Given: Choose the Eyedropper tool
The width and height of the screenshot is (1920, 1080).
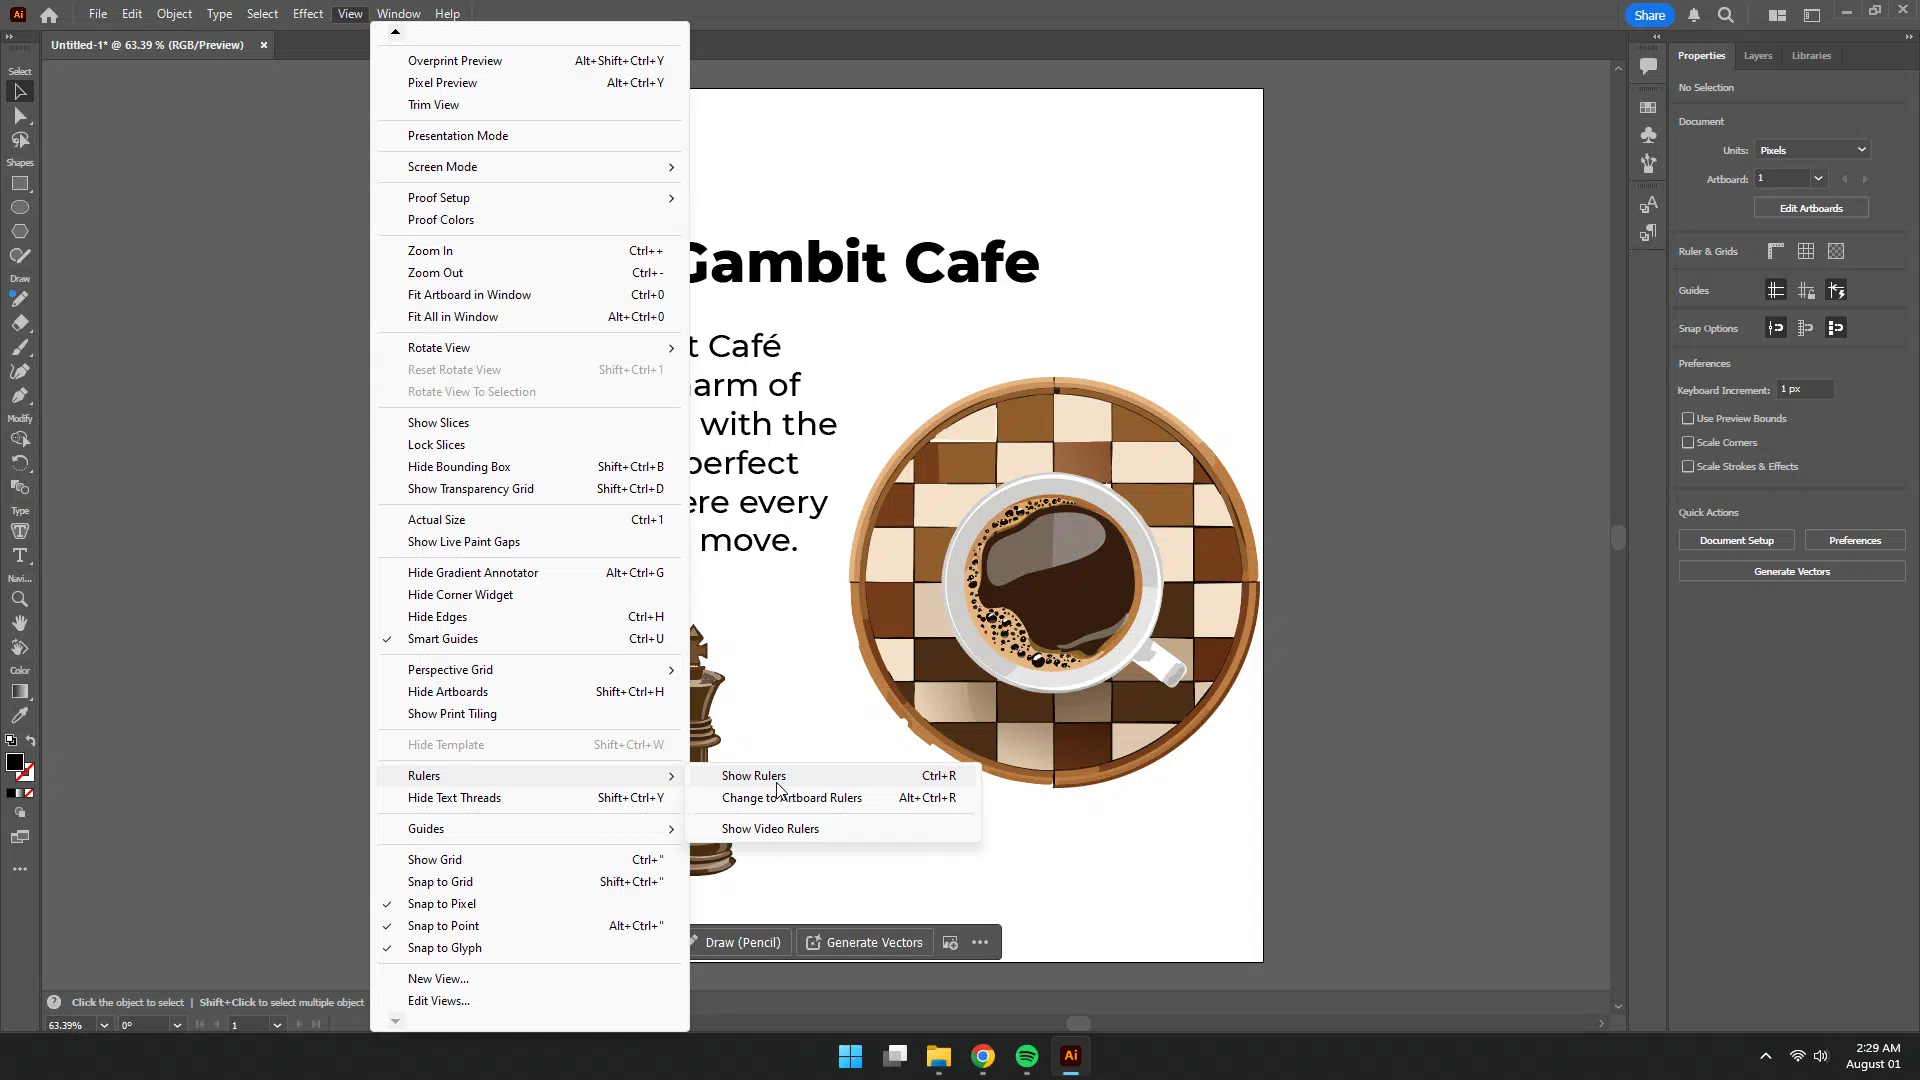Looking at the screenshot, I should tap(20, 716).
